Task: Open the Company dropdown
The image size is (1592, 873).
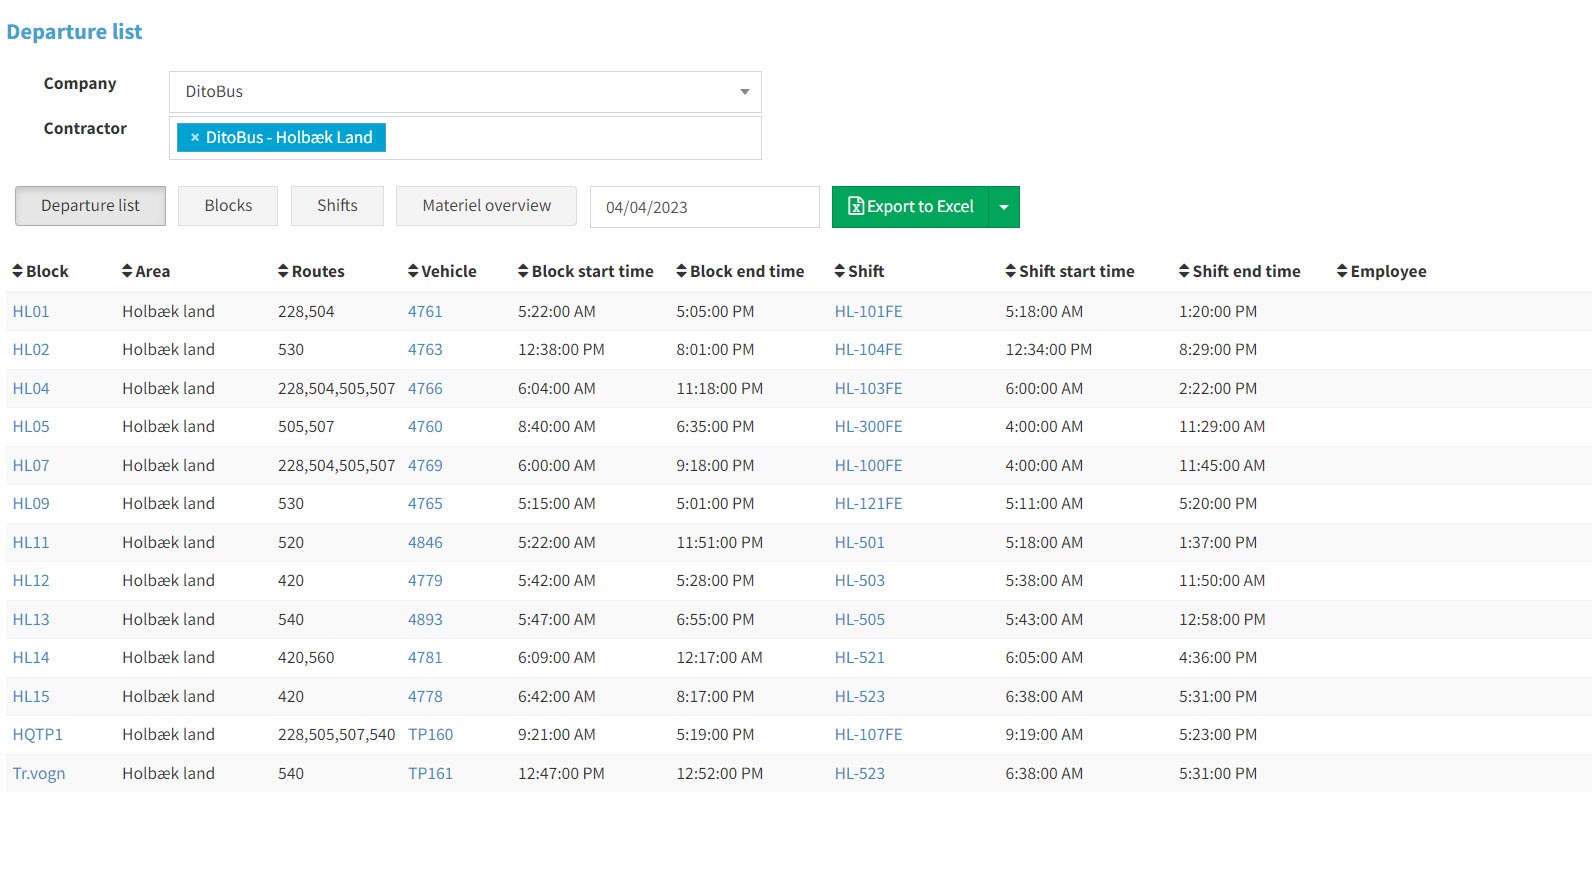Action: point(465,92)
